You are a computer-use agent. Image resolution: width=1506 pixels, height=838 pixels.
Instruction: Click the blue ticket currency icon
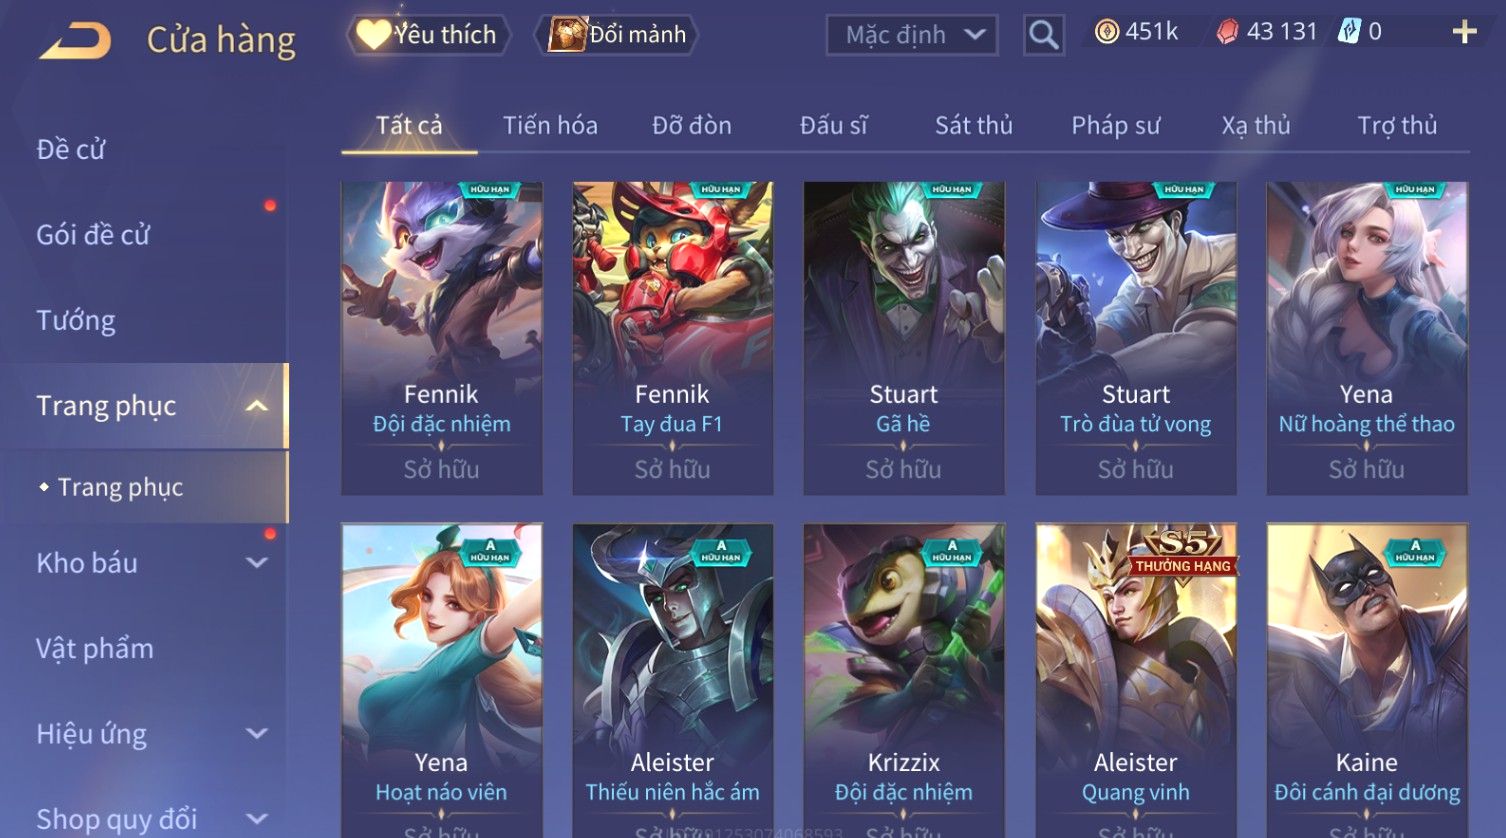coord(1349,32)
